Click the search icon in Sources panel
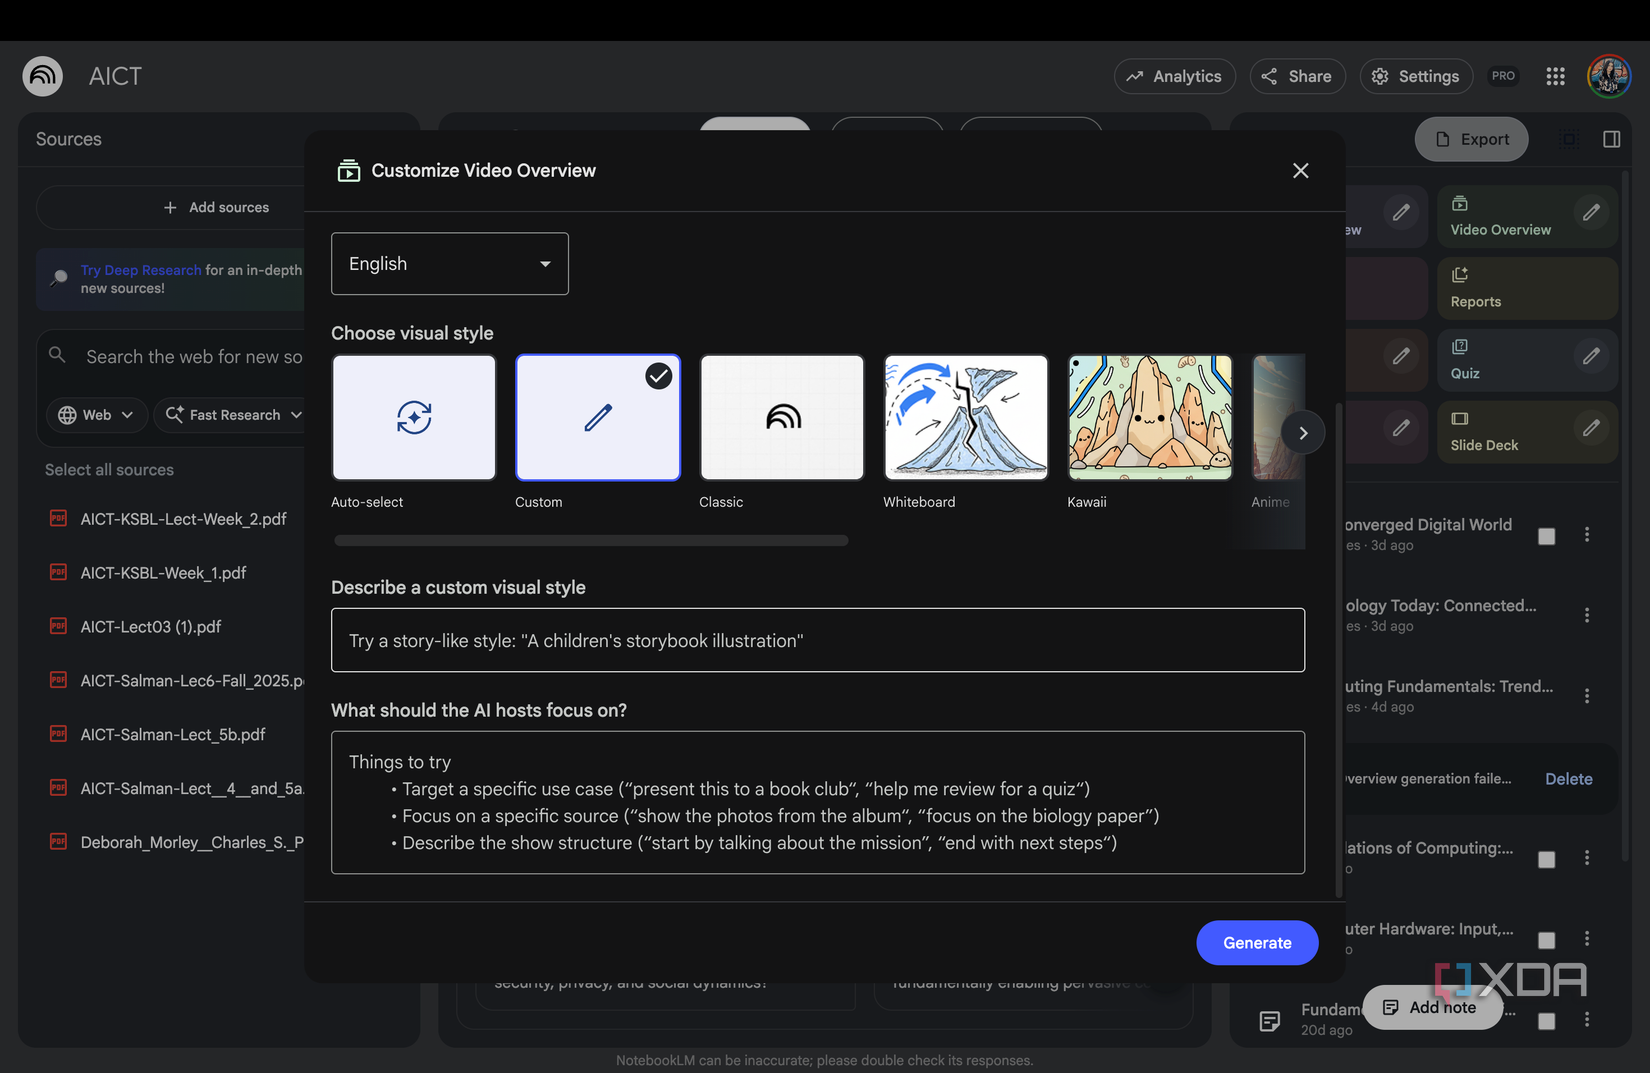1650x1073 pixels. 57,355
